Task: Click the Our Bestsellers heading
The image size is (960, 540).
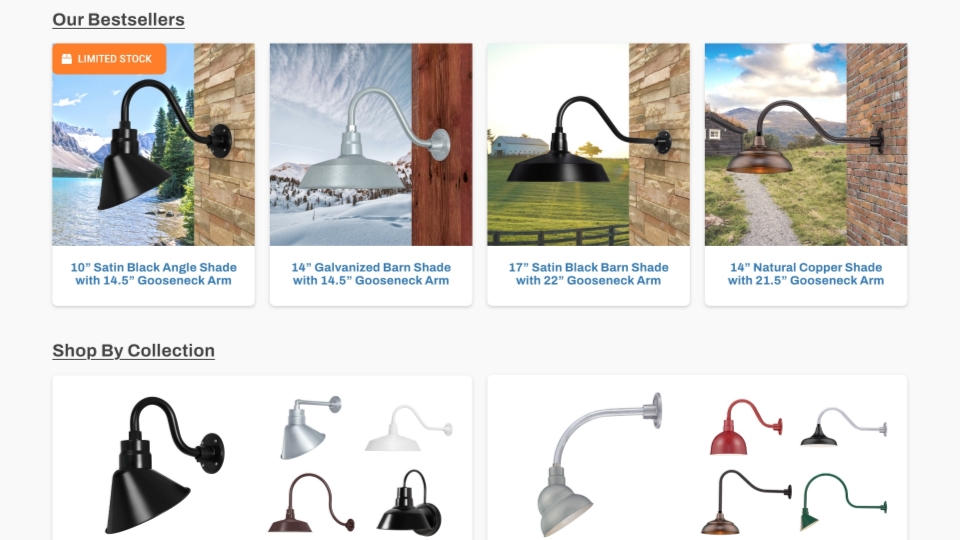Action: click(118, 20)
